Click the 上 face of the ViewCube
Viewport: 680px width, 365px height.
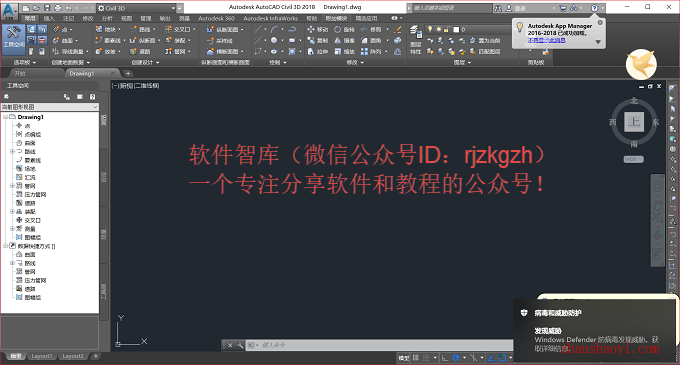[x=634, y=122]
